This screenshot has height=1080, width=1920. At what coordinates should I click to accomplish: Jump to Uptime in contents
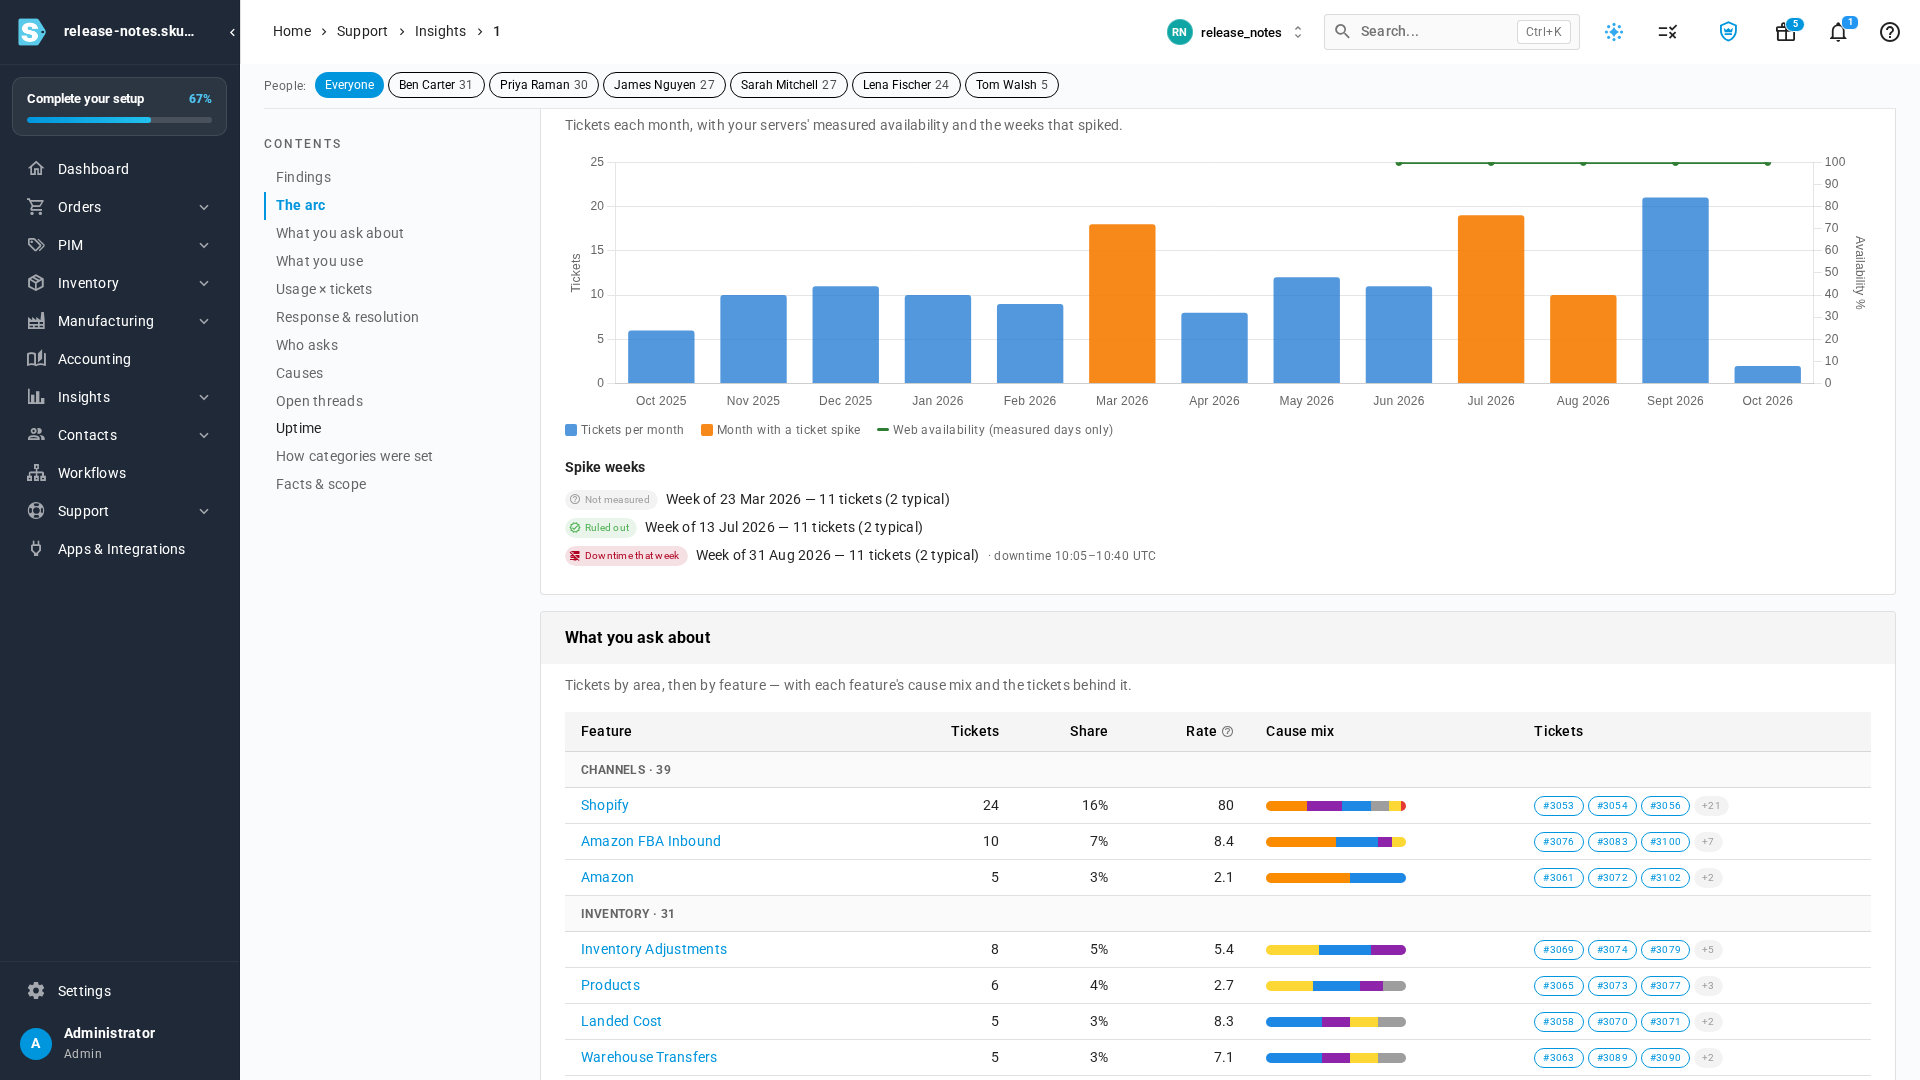[x=298, y=428]
